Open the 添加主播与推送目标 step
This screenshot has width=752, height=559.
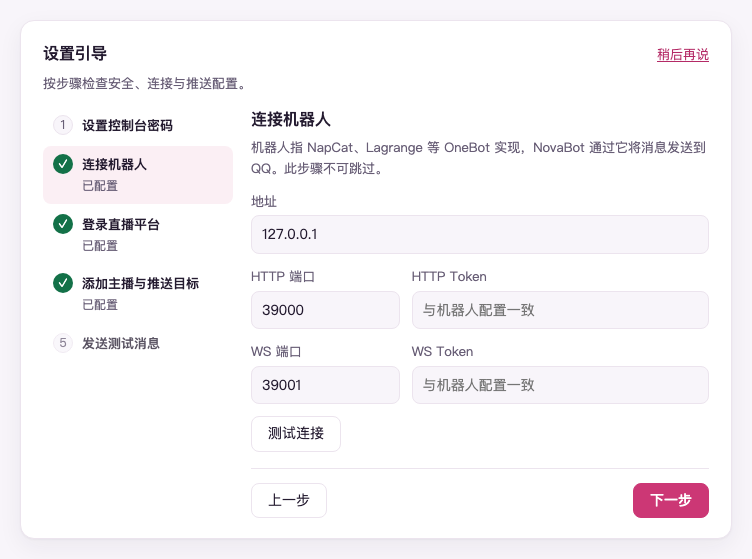coord(138,293)
